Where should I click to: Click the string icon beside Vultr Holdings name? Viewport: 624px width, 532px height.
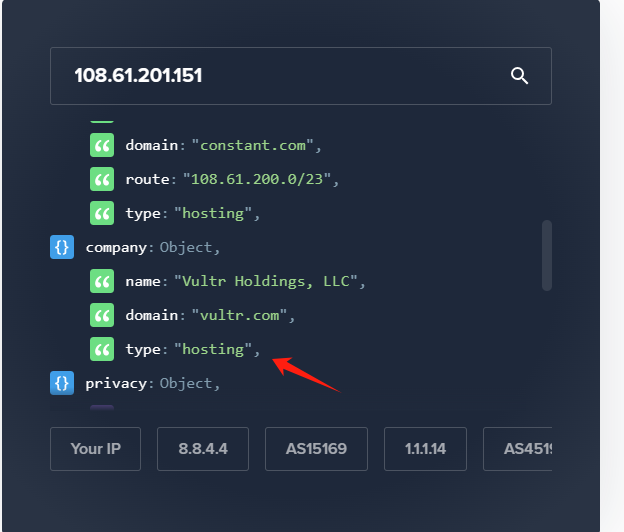pyautogui.click(x=102, y=282)
